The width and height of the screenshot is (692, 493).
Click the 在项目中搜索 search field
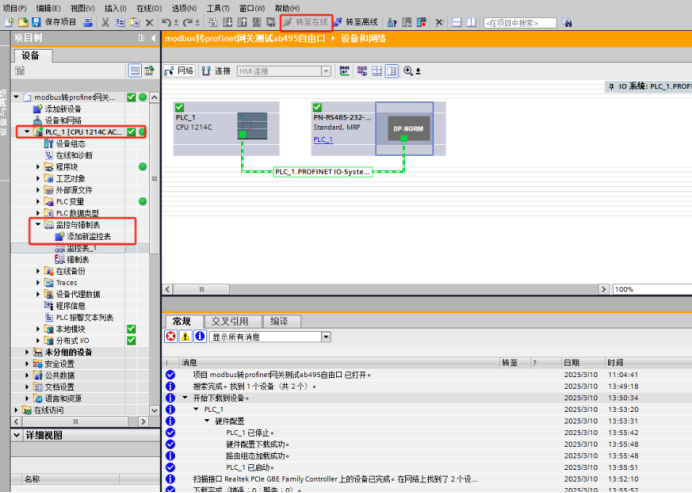(520, 23)
